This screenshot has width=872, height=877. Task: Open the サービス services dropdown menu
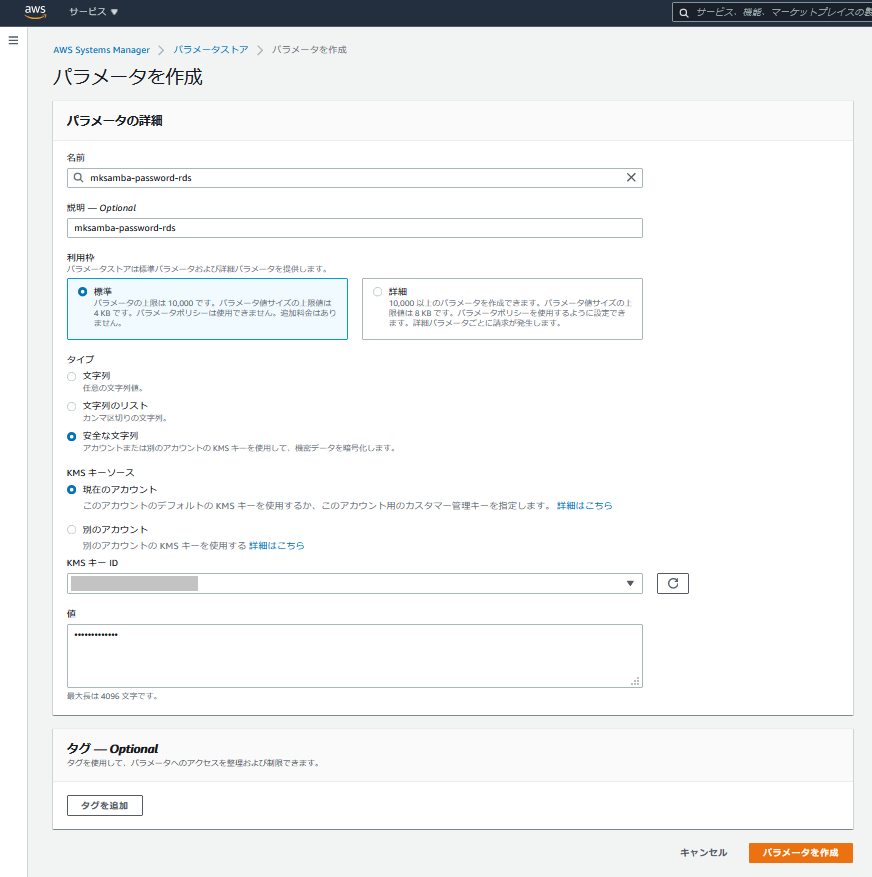[x=93, y=12]
